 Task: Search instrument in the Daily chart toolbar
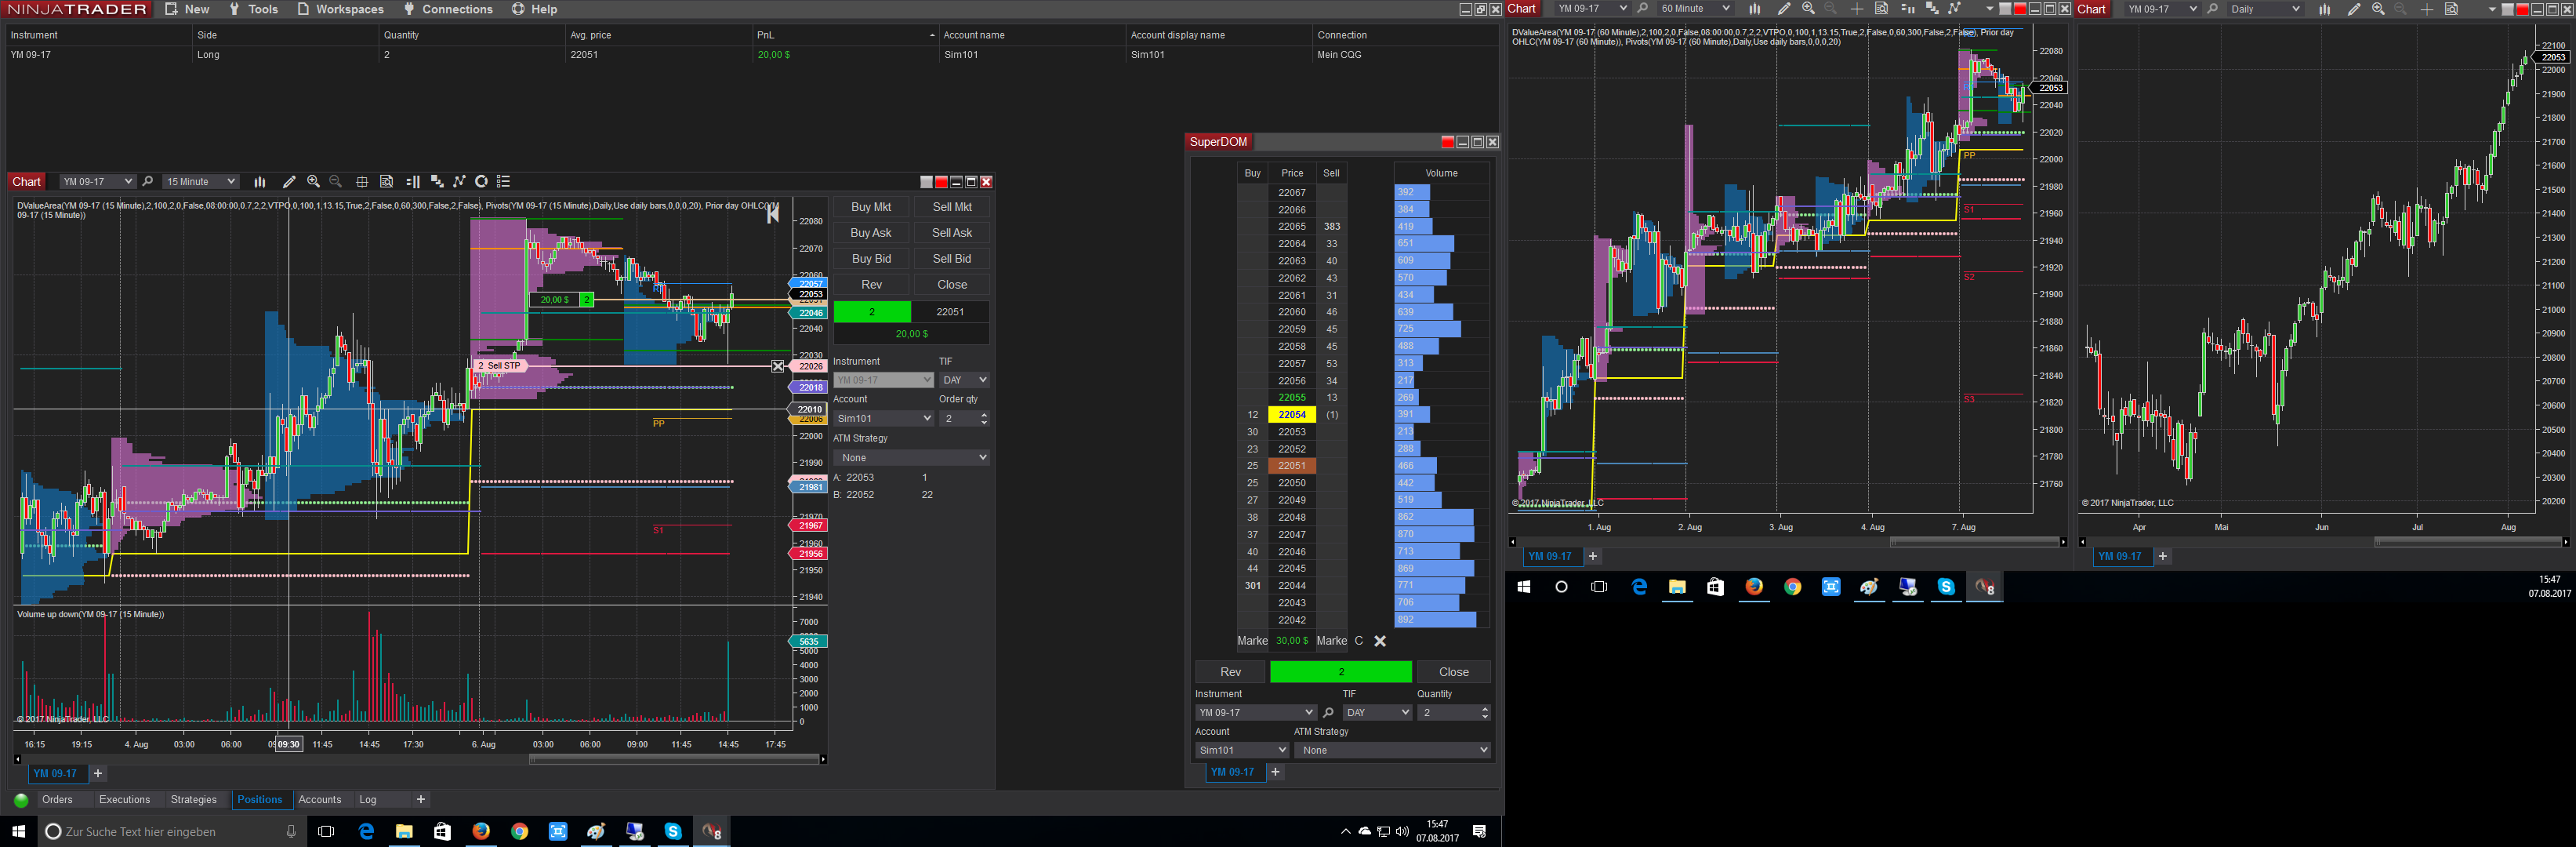(x=2213, y=9)
